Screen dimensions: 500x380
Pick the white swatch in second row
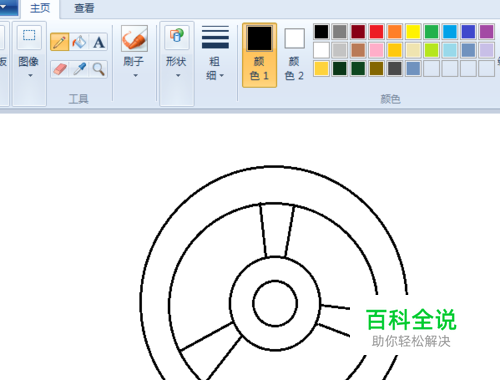click(321, 50)
